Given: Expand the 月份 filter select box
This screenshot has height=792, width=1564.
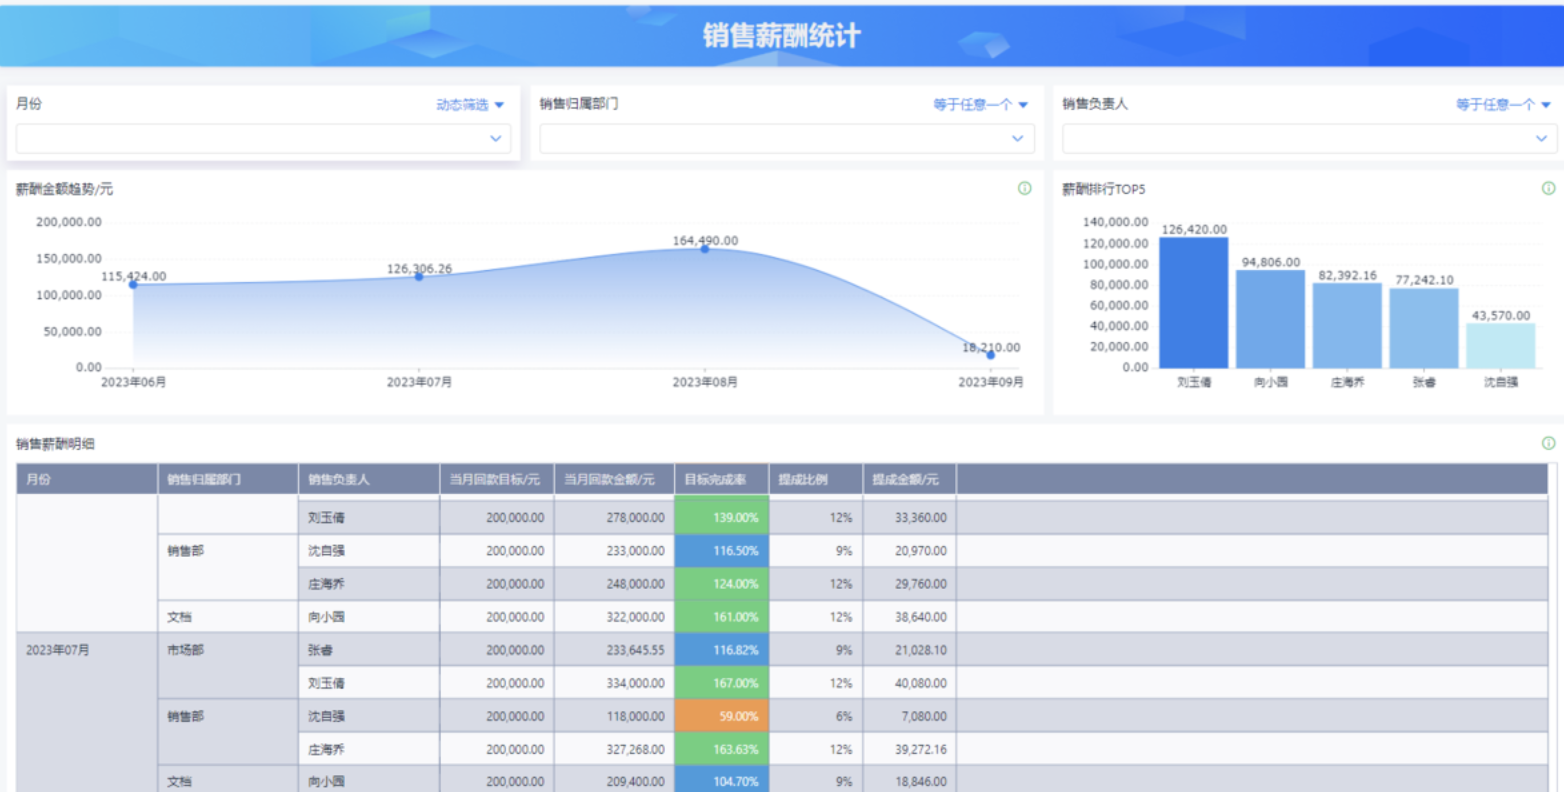Looking at the screenshot, I should [263, 138].
